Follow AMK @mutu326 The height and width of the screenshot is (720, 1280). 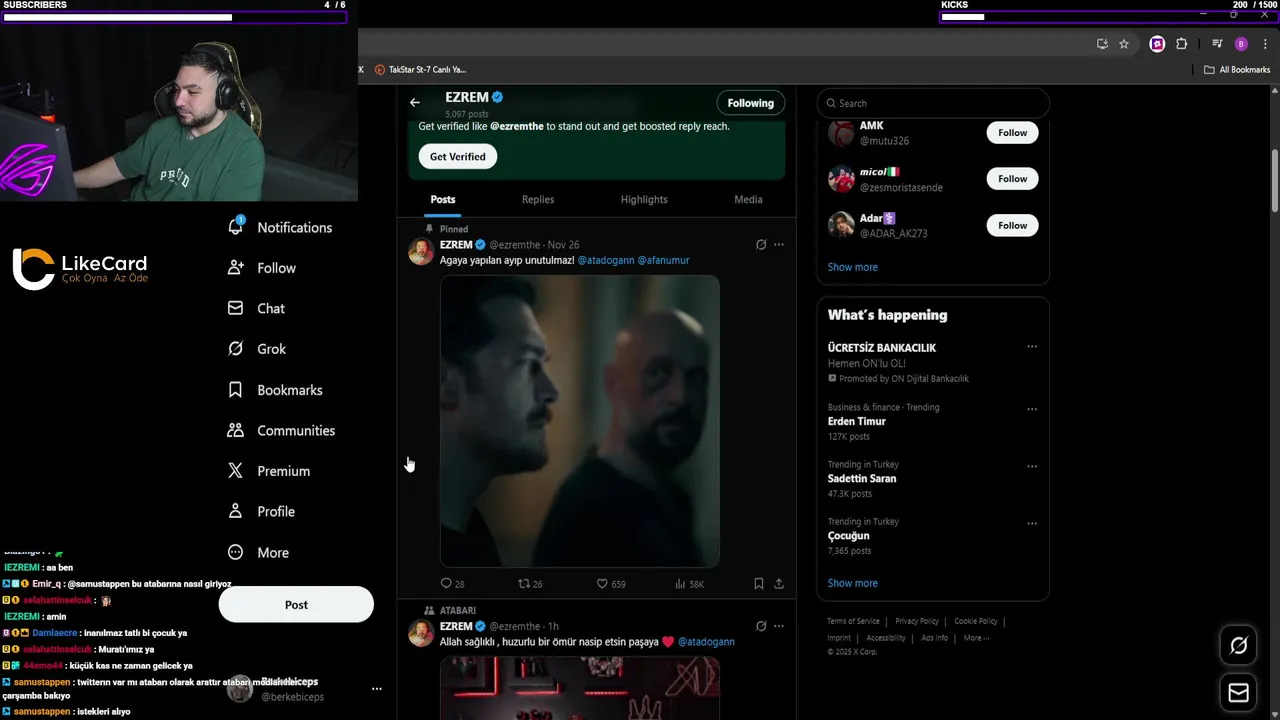click(x=1012, y=132)
